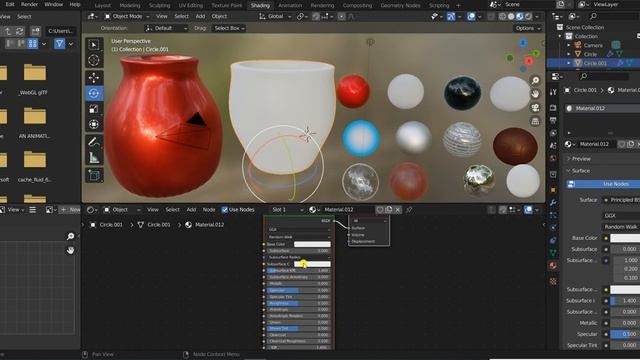Image resolution: width=640 pixels, height=360 pixels.
Task: Click the add workspace plus button
Action: click(458, 5)
